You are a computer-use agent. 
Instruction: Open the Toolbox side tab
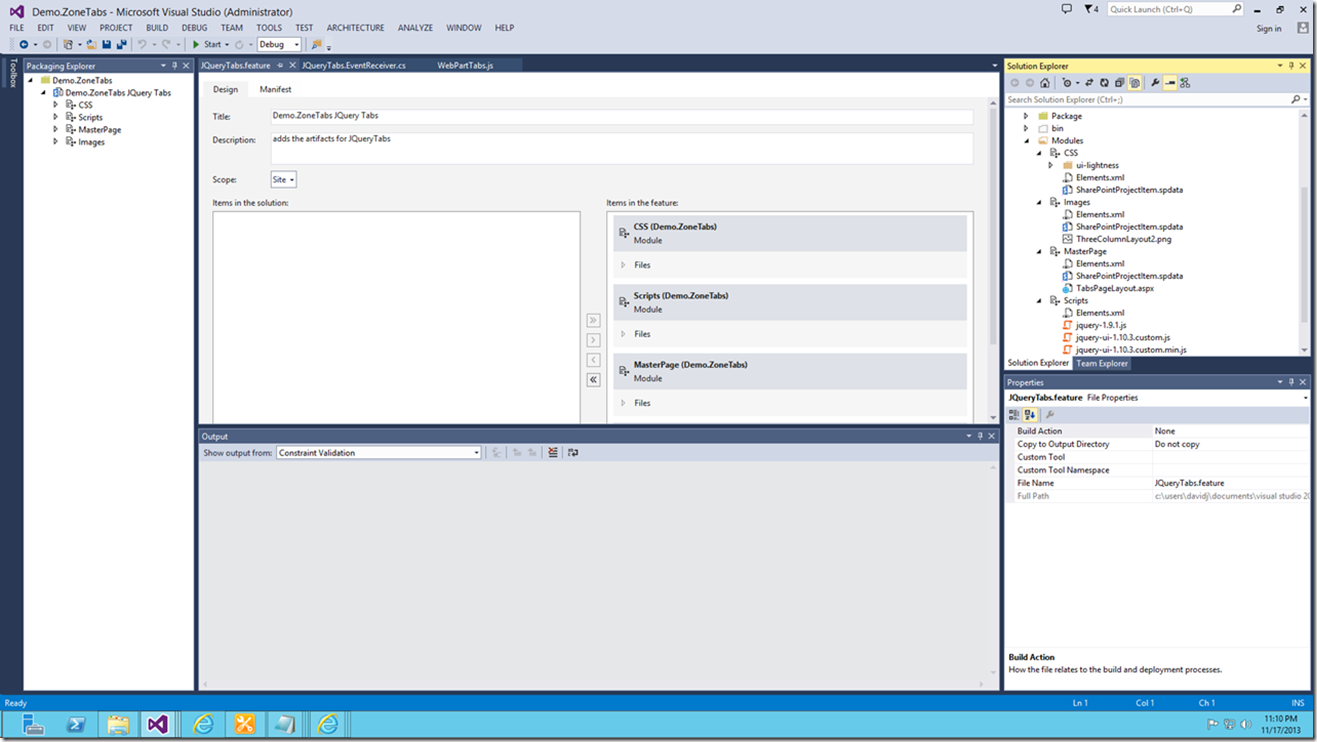12,73
